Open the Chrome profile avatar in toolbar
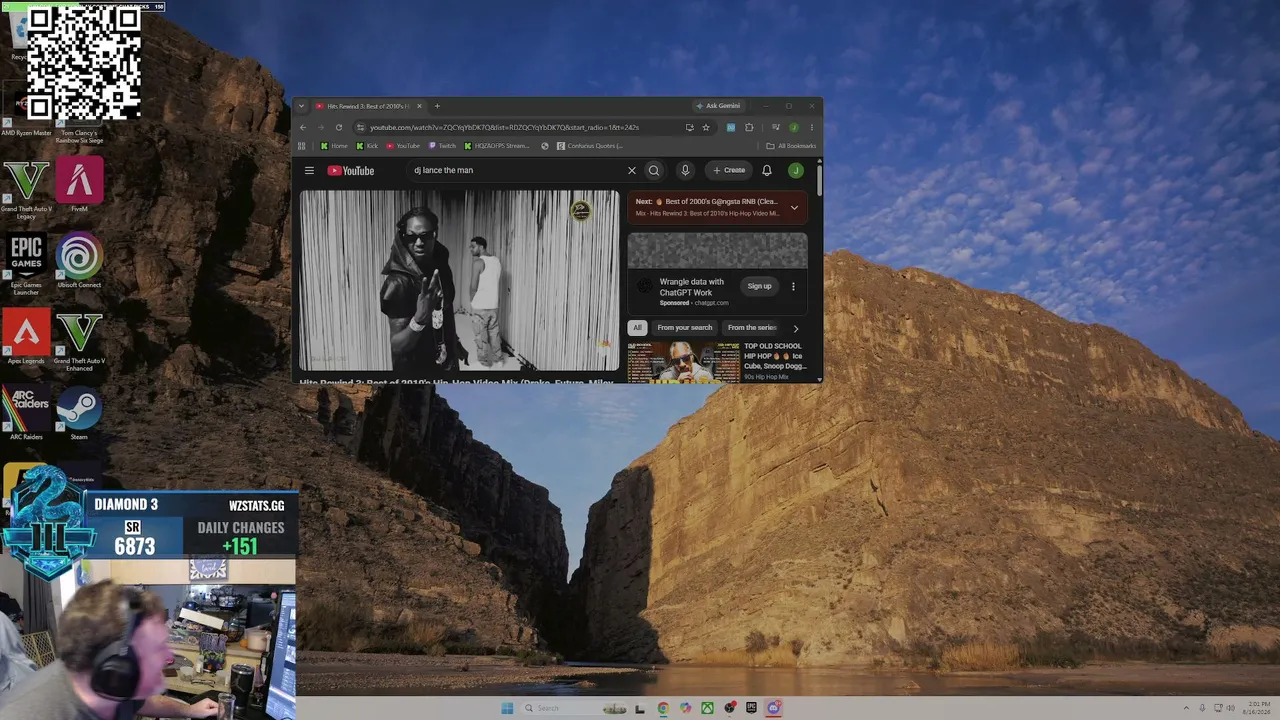Image resolution: width=1280 pixels, height=720 pixels. [794, 128]
